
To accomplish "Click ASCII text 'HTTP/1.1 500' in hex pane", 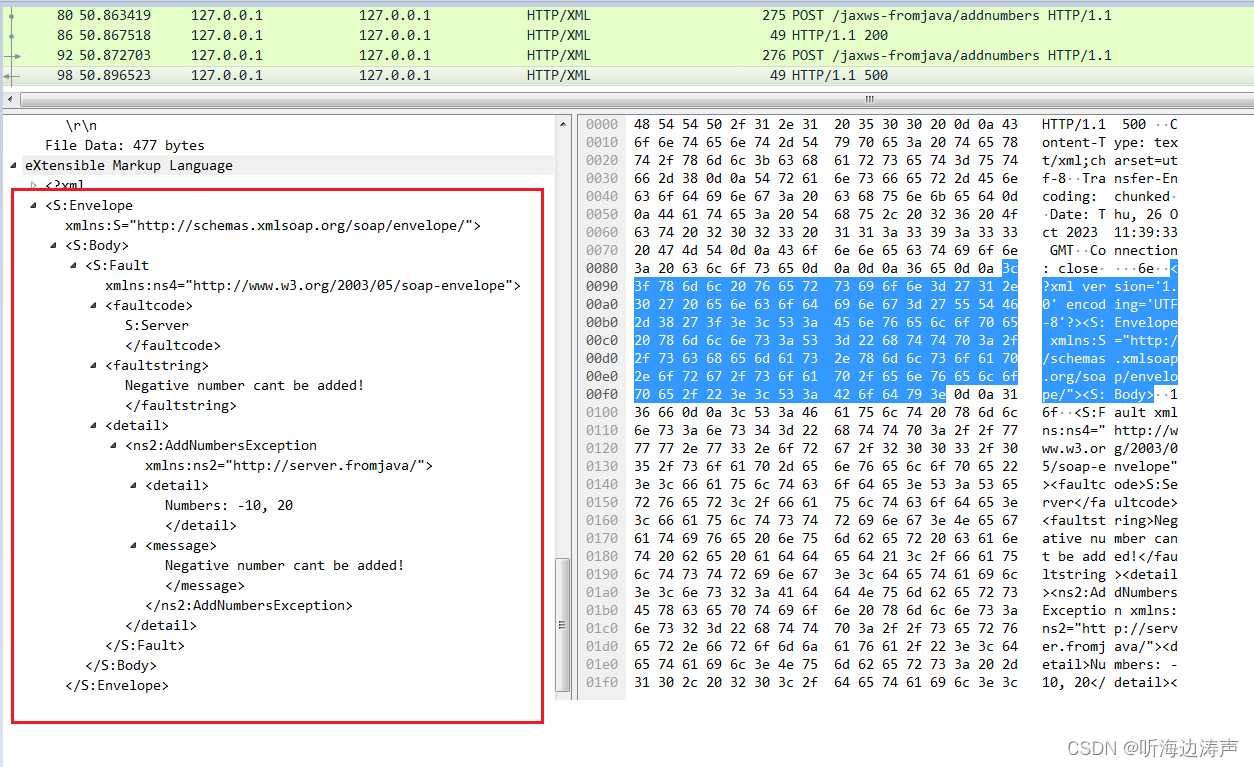I will click(1094, 124).
